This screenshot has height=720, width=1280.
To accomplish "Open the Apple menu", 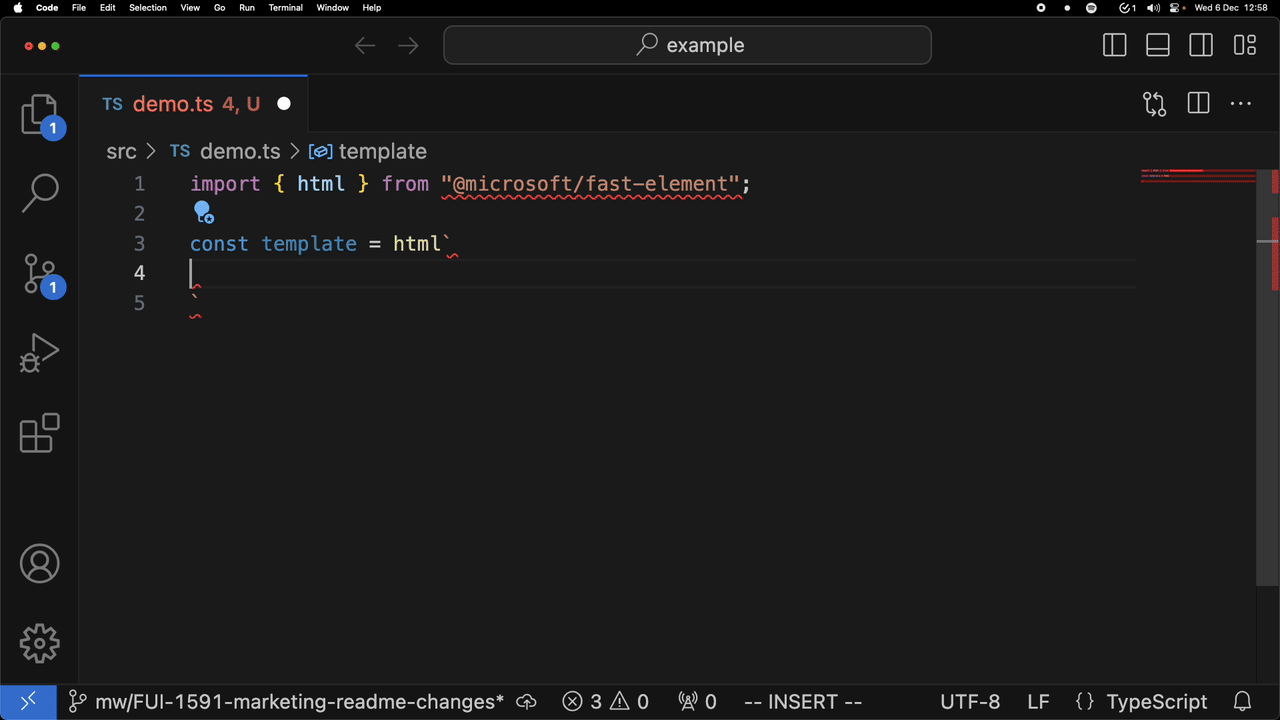I will [17, 7].
